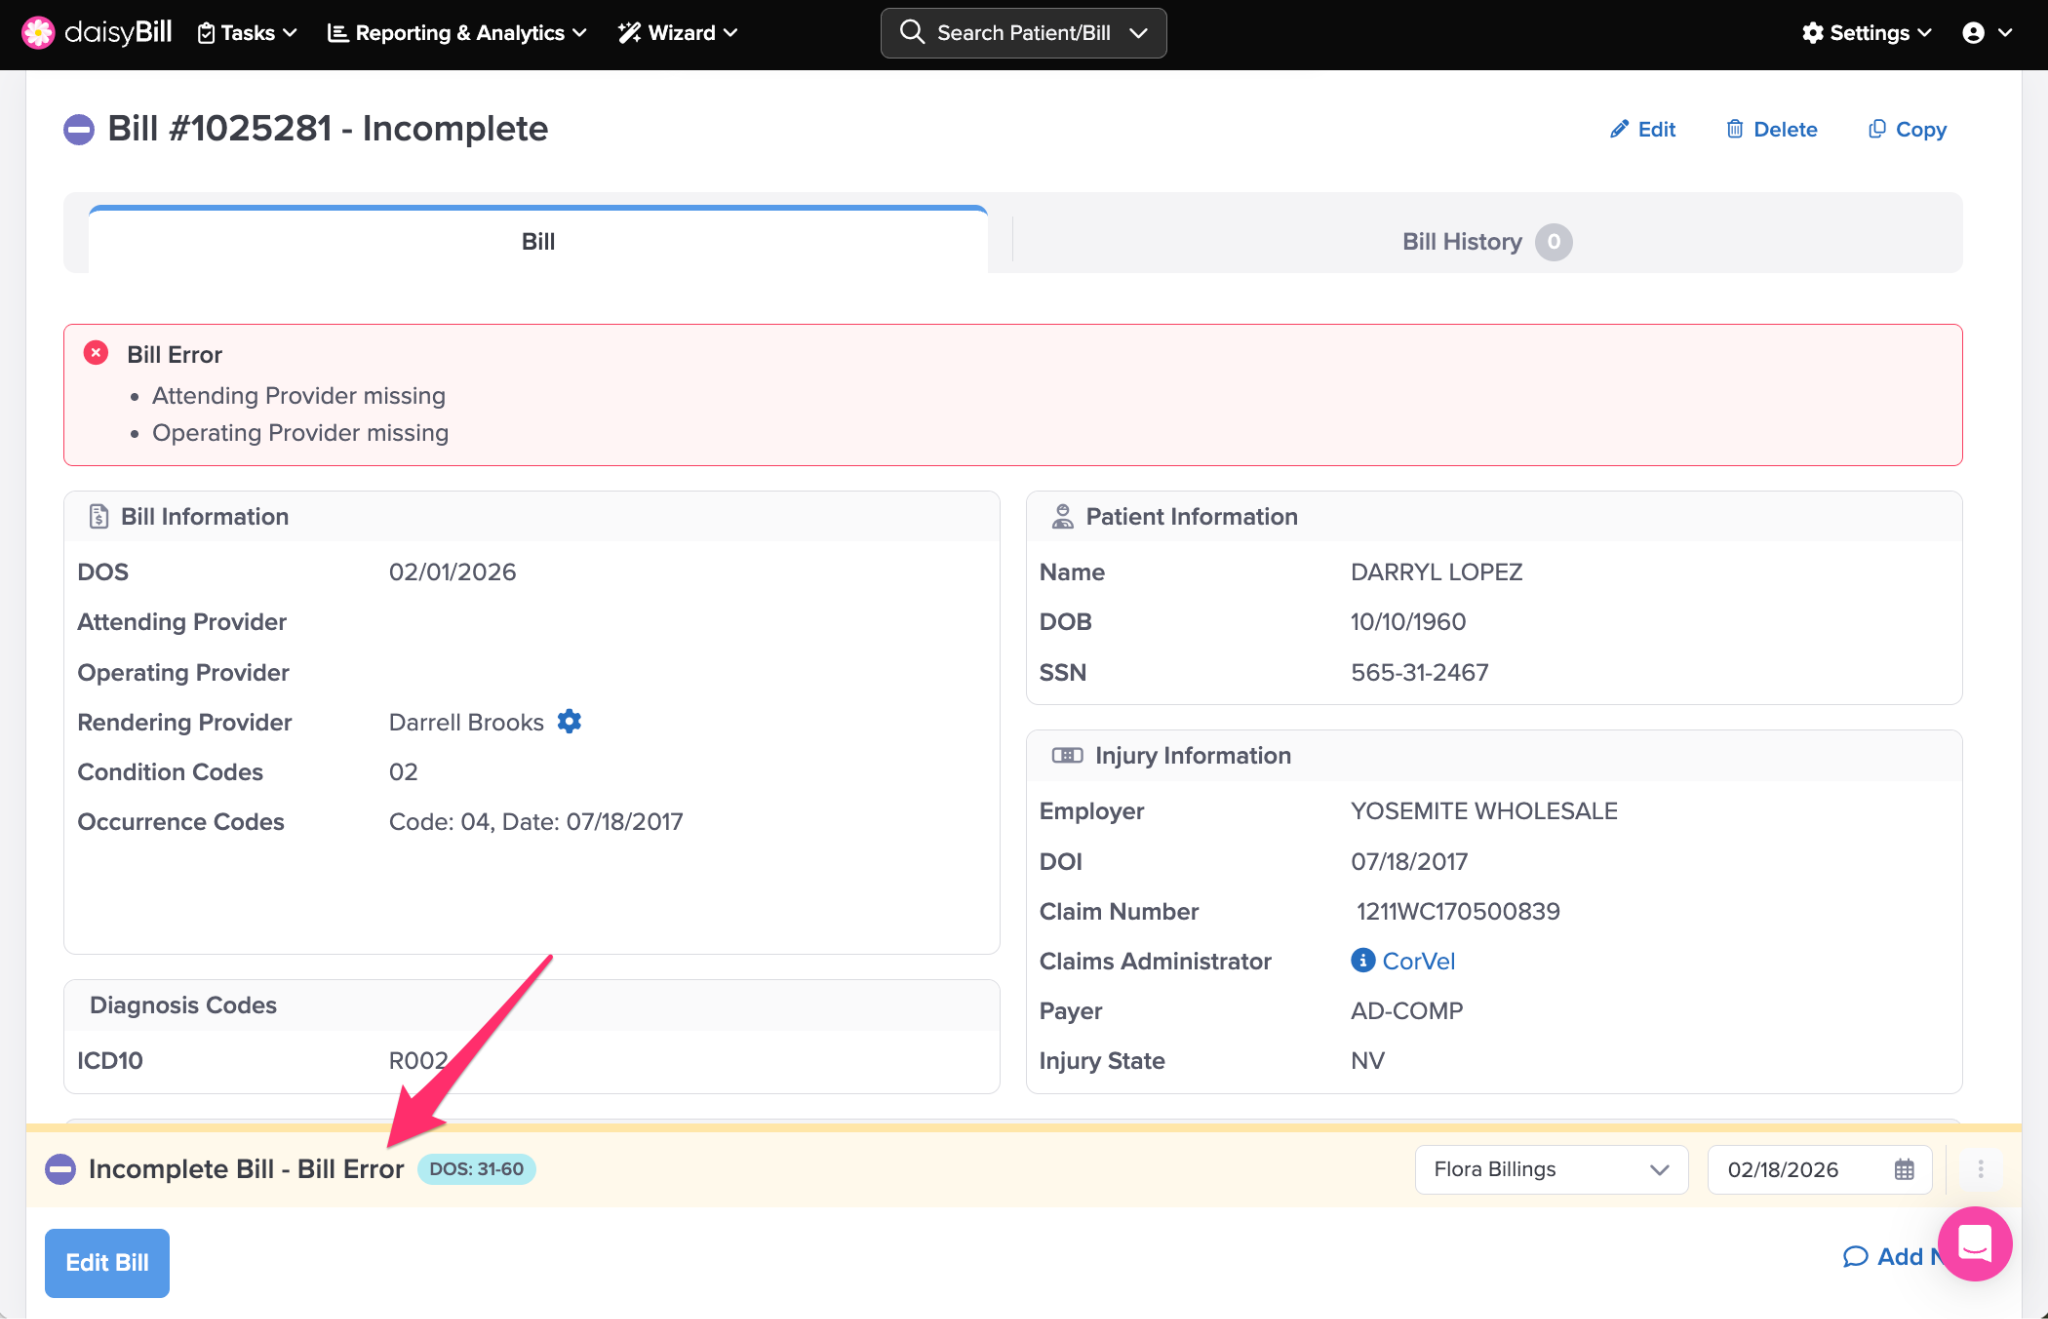Click the purple Incomplete status icon by bill title
The width and height of the screenshot is (2048, 1319).
79,129
